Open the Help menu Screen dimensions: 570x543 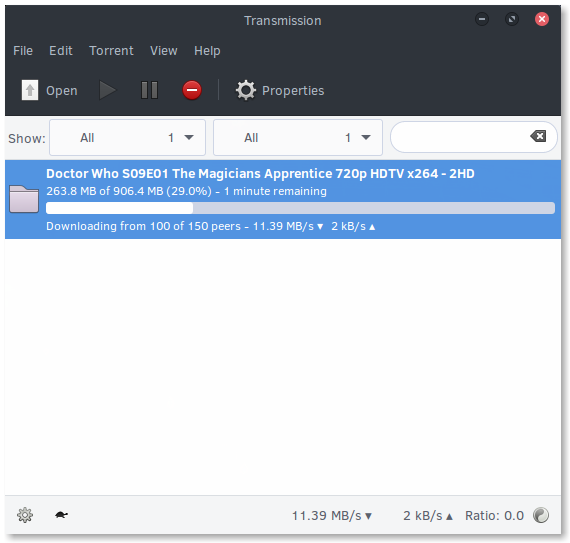[207, 51]
